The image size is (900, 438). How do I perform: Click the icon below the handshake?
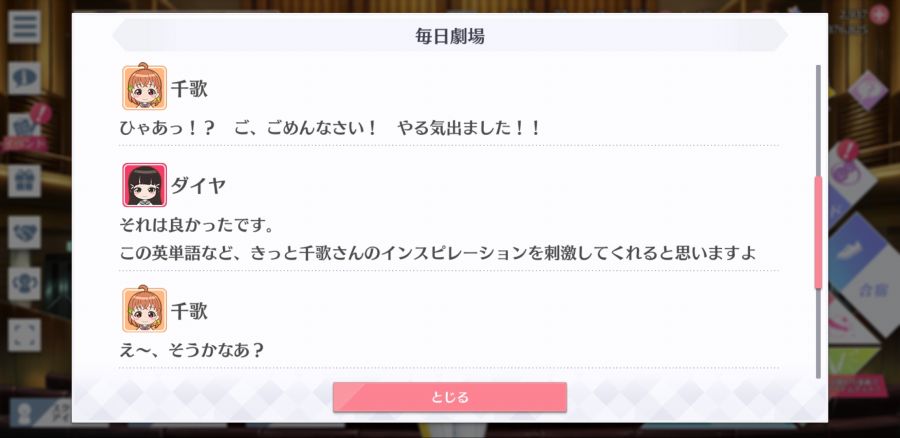[24, 284]
